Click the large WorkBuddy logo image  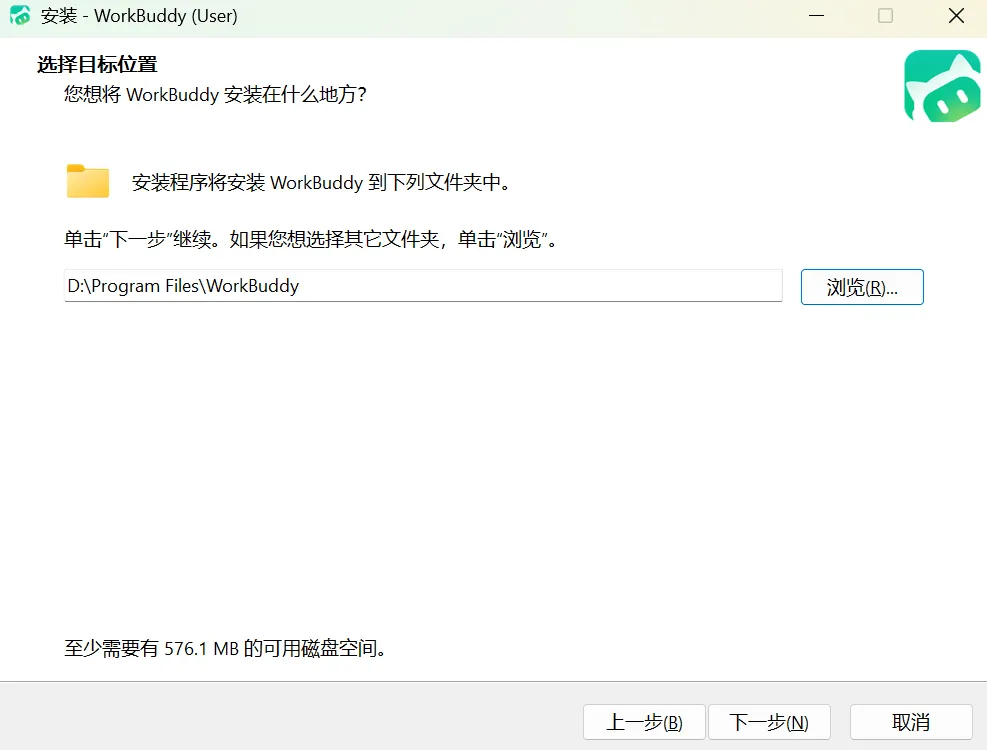pos(942,86)
